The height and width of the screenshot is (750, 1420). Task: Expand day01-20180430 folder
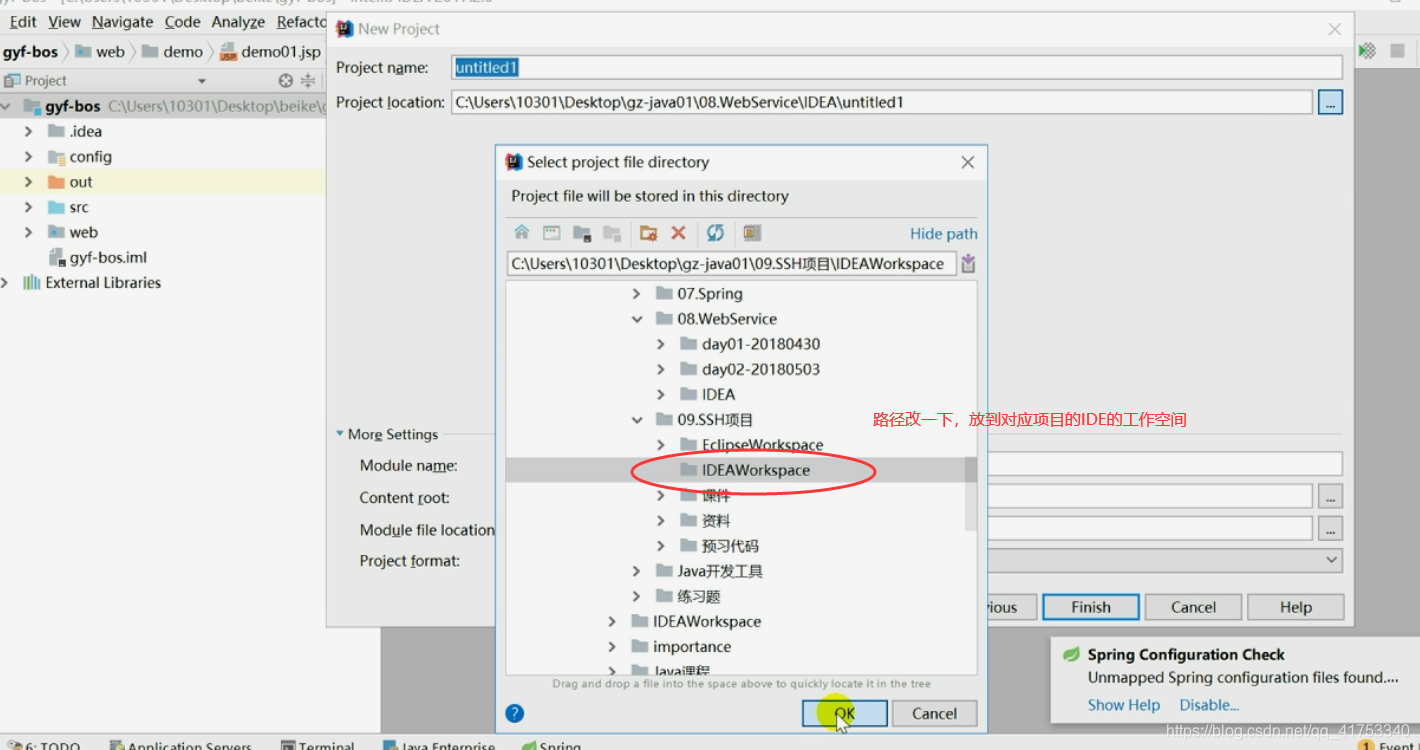660,344
